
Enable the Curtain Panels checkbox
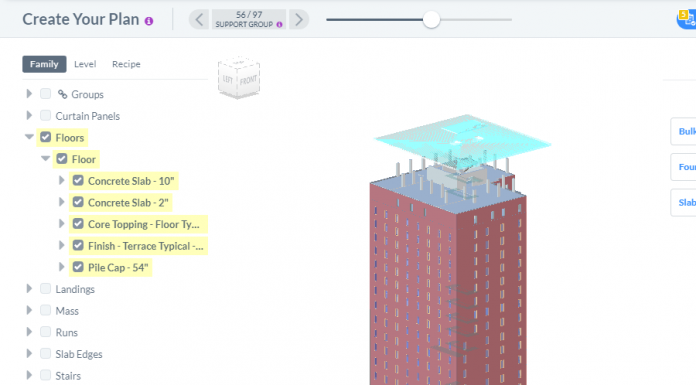45,115
